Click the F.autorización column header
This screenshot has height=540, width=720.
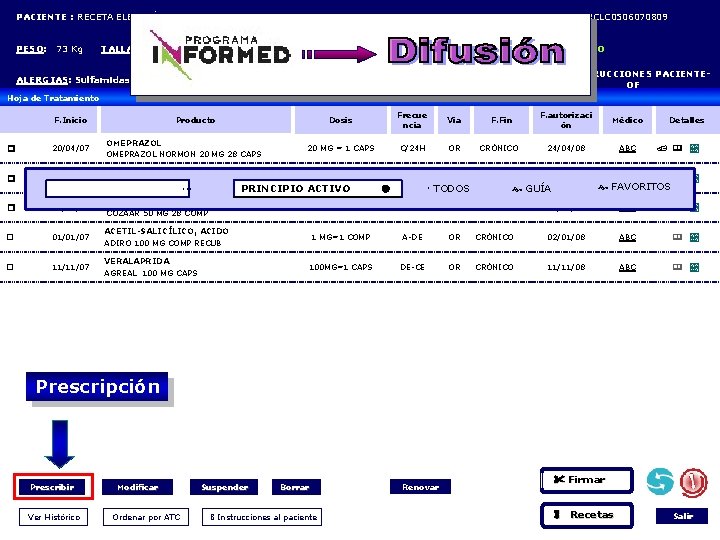coord(566,120)
